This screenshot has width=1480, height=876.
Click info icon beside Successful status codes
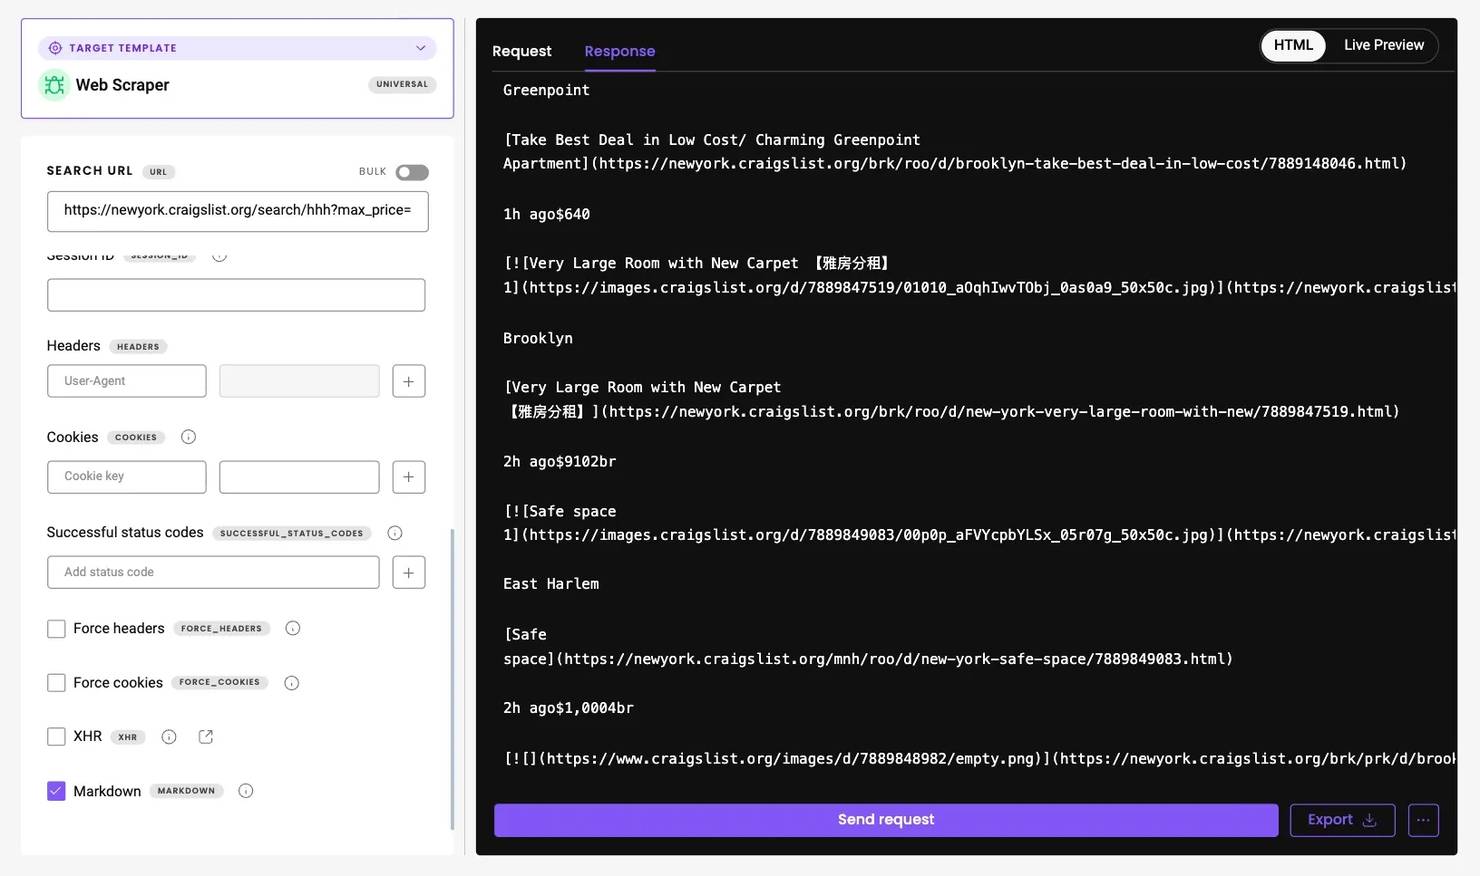coord(395,533)
